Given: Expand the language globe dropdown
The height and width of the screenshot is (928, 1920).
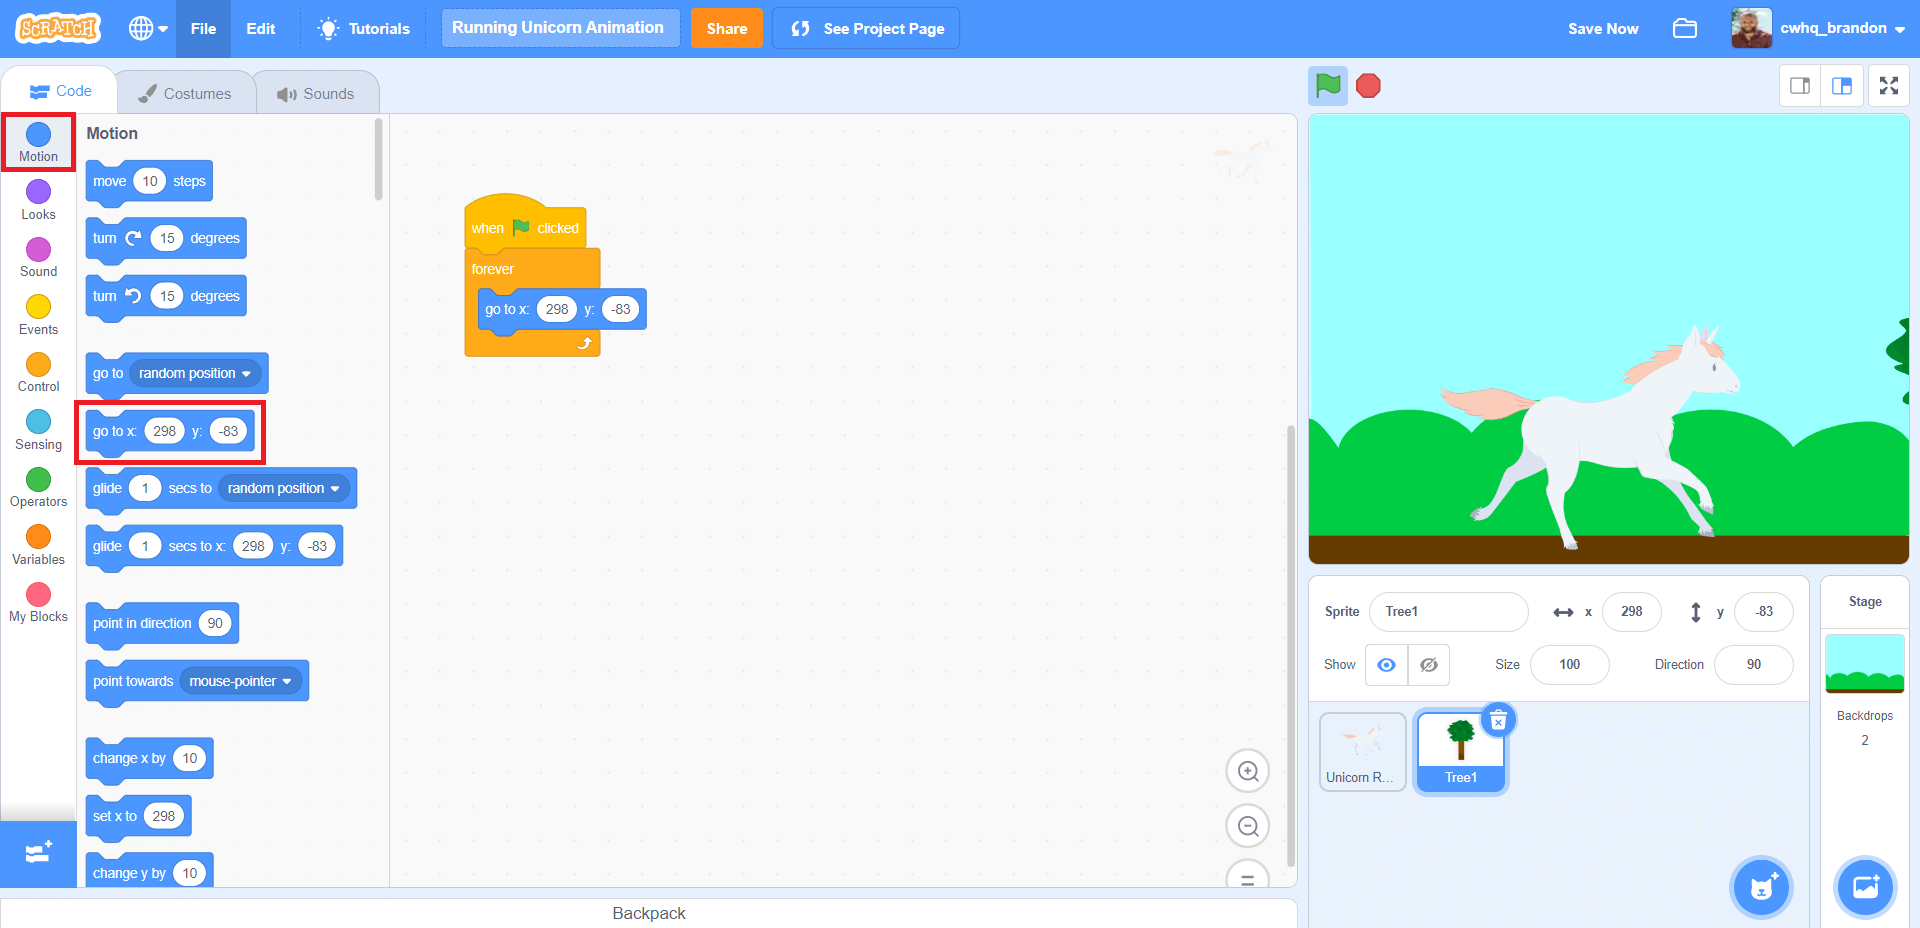Looking at the screenshot, I should click(x=147, y=29).
